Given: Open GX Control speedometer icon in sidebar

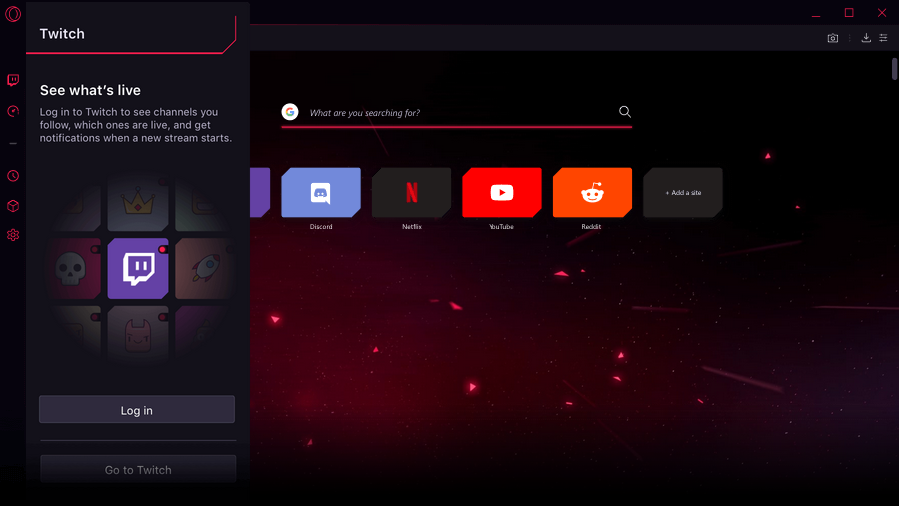Looking at the screenshot, I should click(x=13, y=111).
